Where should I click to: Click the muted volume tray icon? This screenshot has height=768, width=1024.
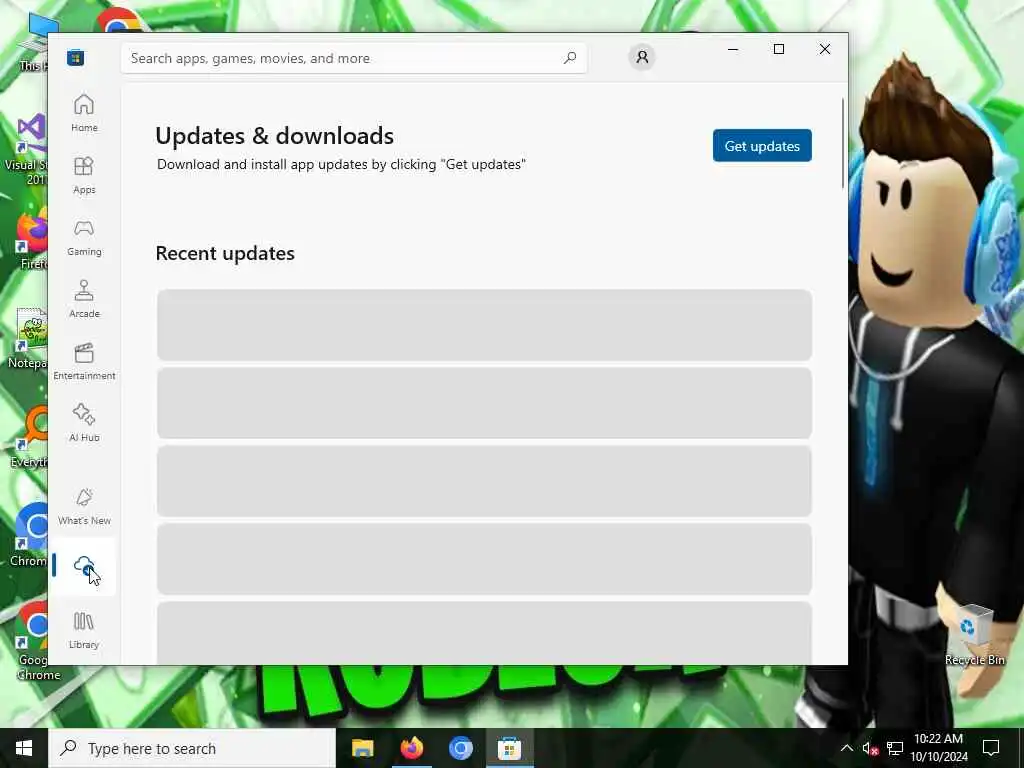pos(870,748)
